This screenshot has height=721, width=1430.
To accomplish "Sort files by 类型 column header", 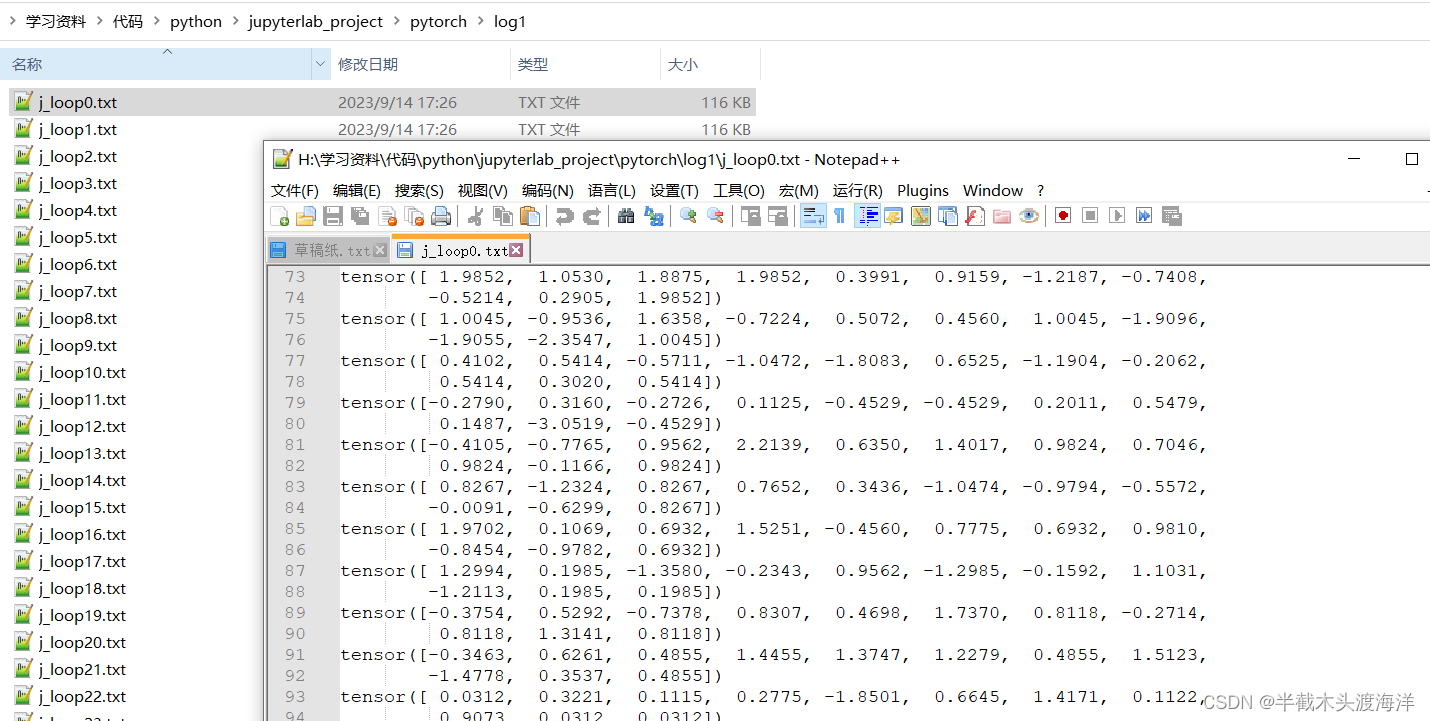I will (x=585, y=64).
